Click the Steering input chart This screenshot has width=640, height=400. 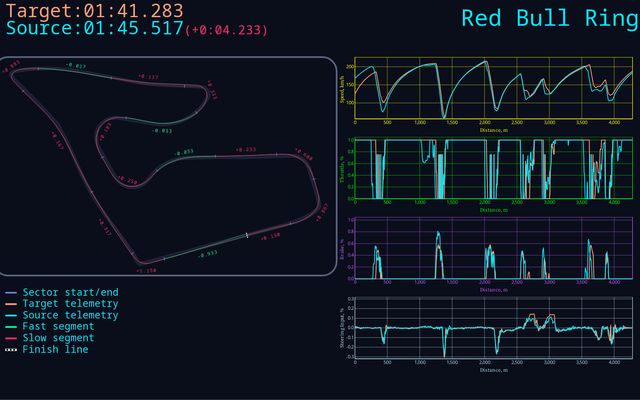click(x=491, y=327)
